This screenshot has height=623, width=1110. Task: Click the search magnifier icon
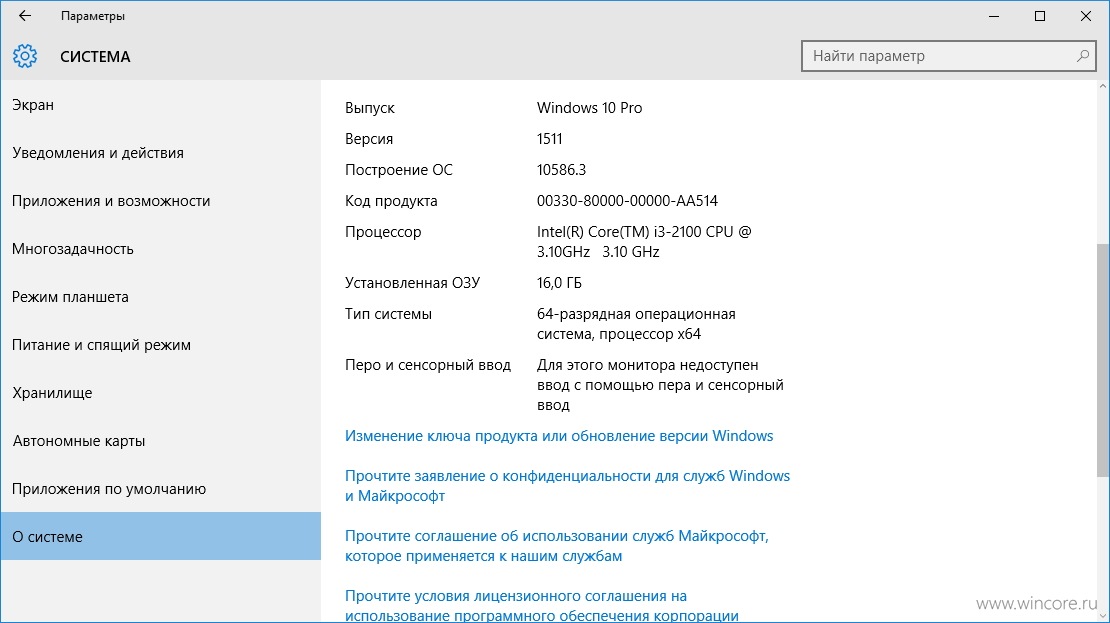pyautogui.click(x=1082, y=56)
